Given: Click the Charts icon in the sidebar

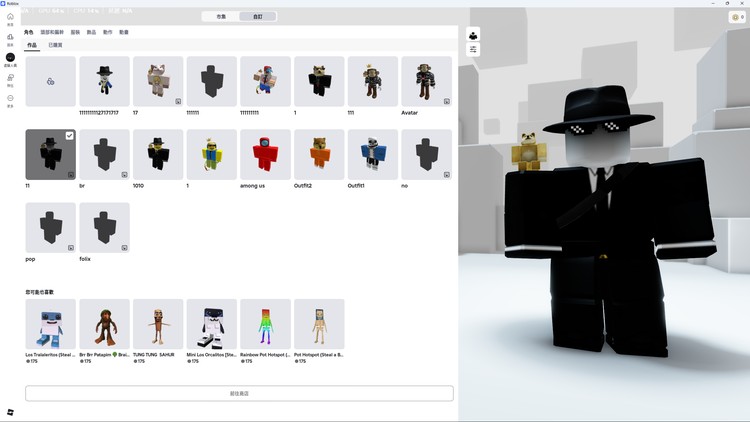Looking at the screenshot, I should (10, 38).
